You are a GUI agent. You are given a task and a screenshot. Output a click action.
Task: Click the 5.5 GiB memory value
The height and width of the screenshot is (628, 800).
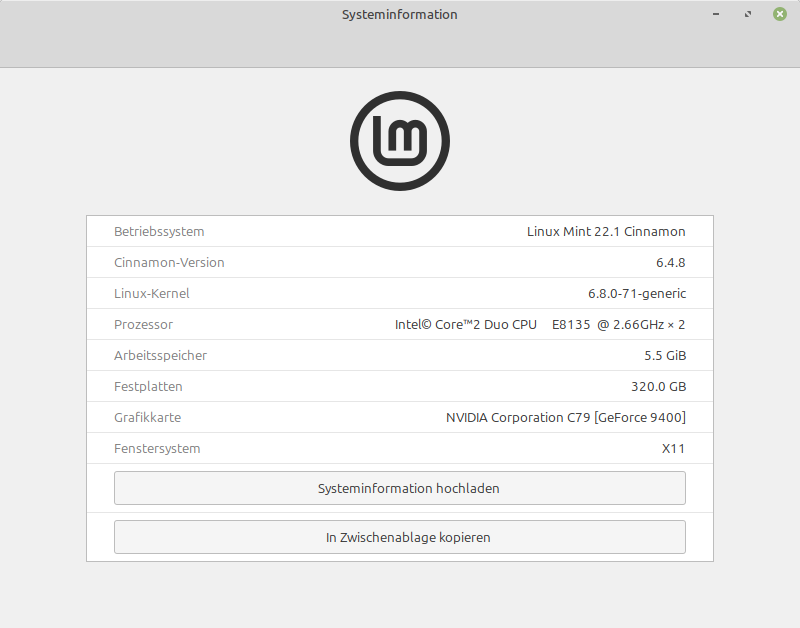pyautogui.click(x=665, y=356)
